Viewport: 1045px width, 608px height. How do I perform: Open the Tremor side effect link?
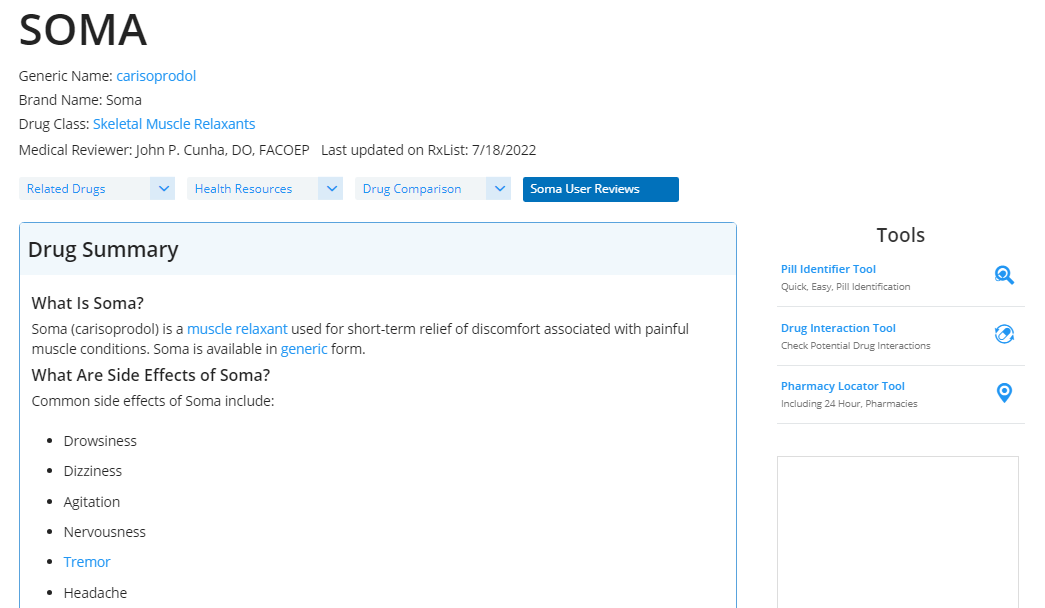coord(87,562)
